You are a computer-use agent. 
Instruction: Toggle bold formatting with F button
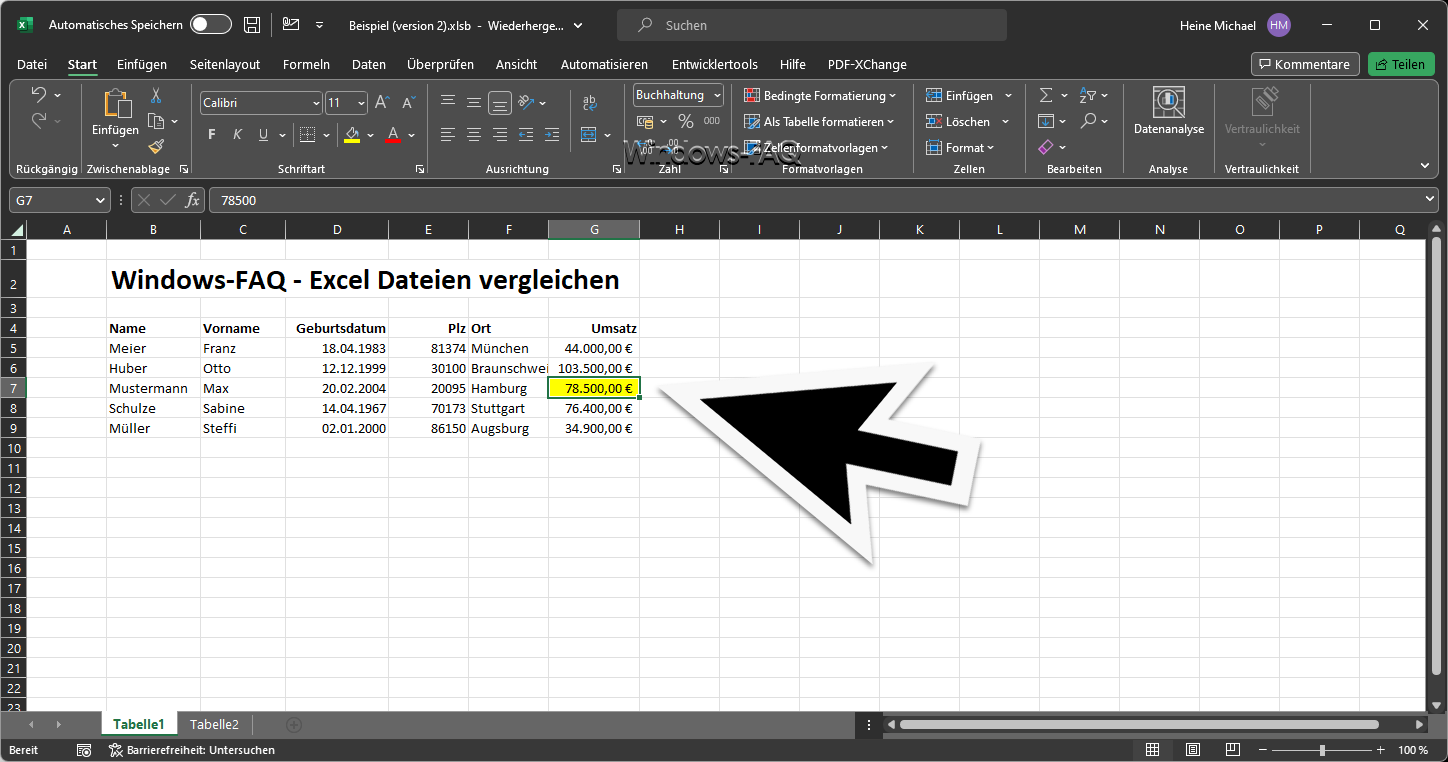coord(211,135)
